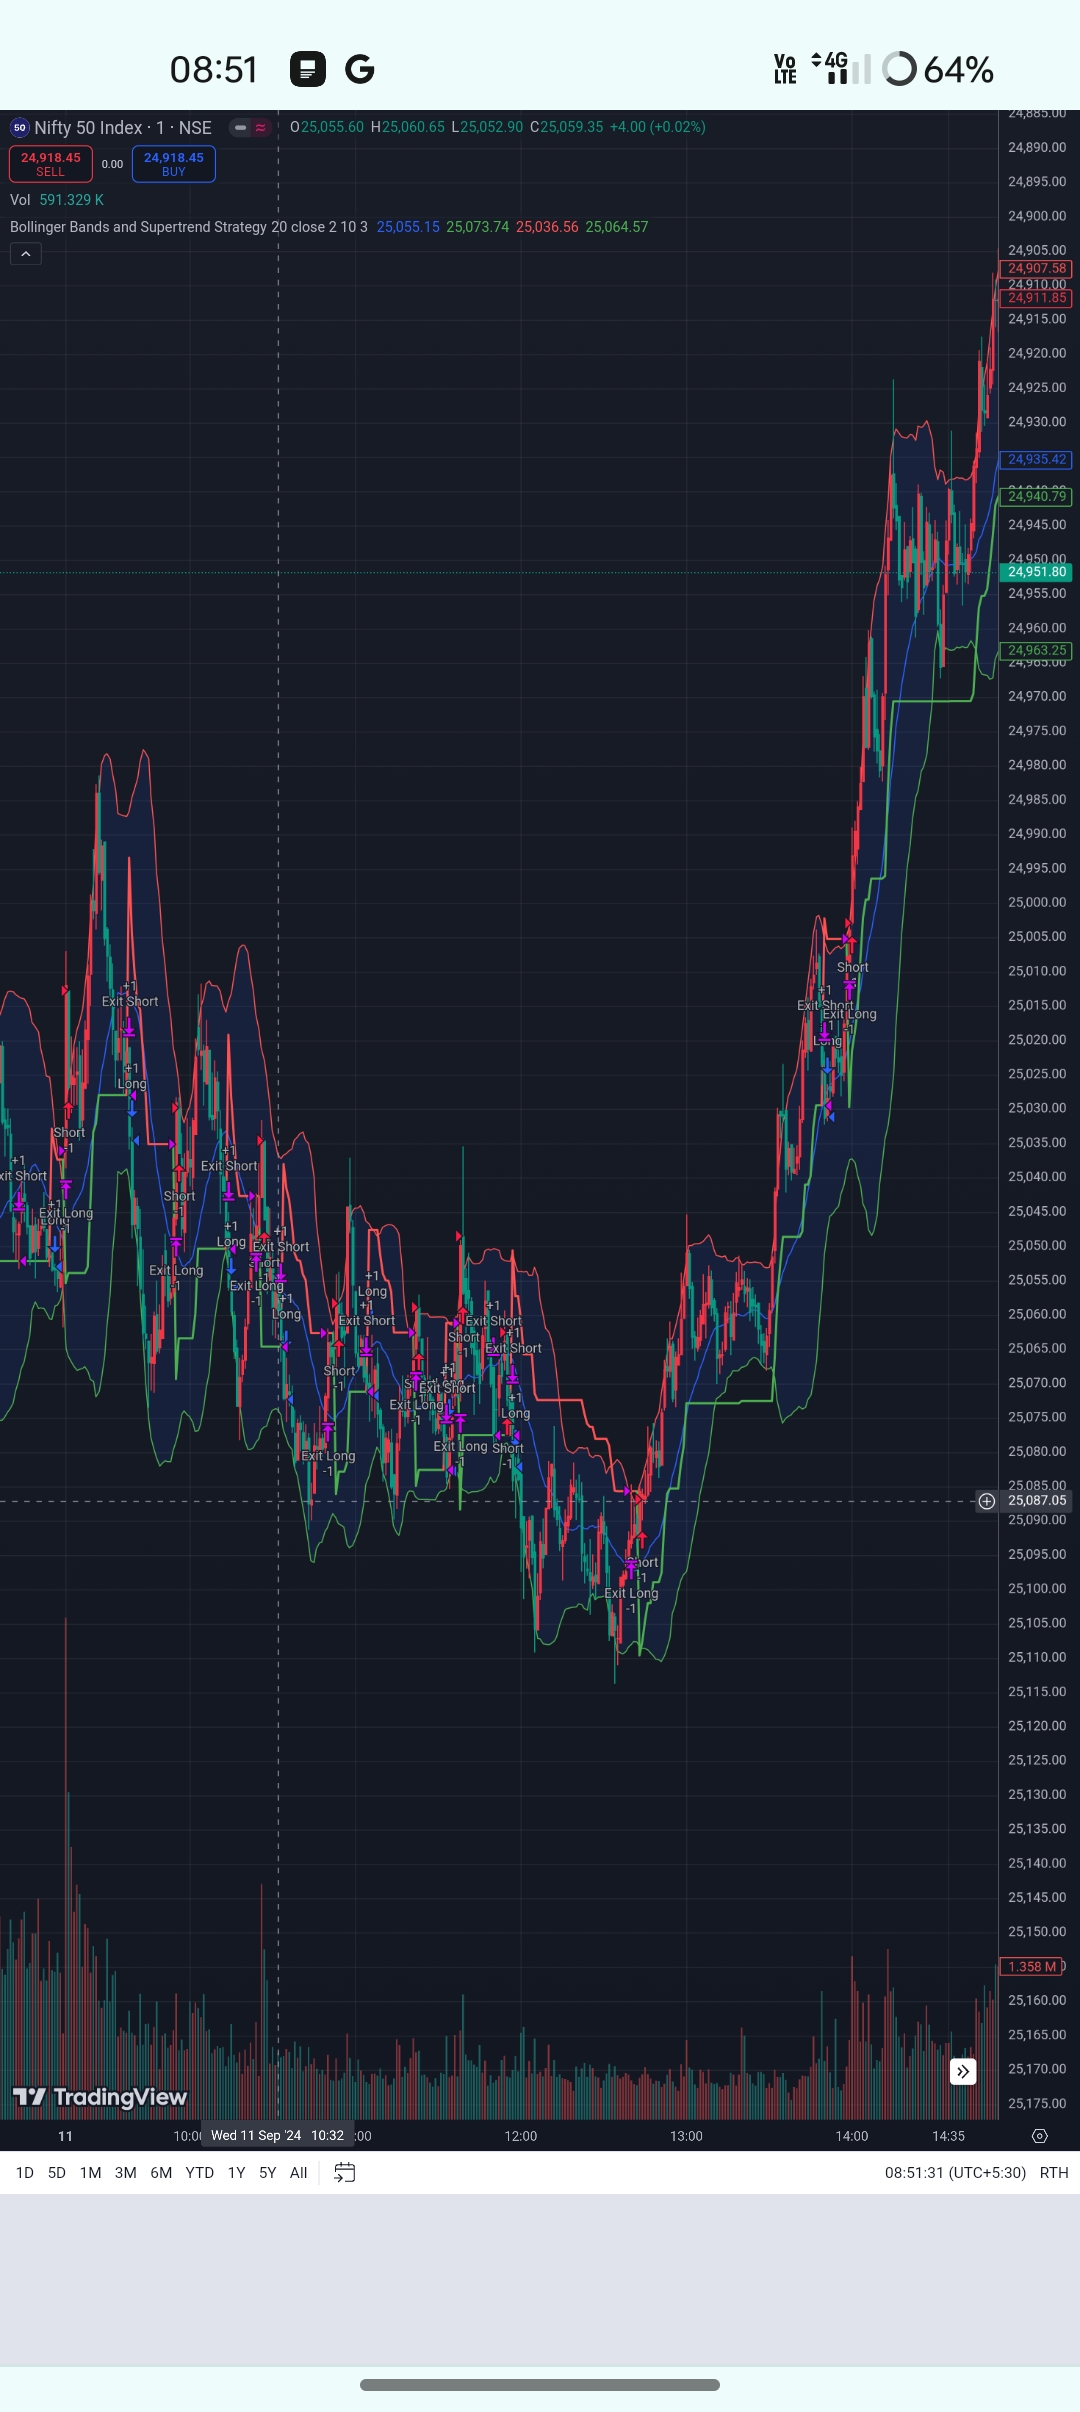Tap the Google icon in status bar
1080x2412 pixels.
click(x=359, y=69)
